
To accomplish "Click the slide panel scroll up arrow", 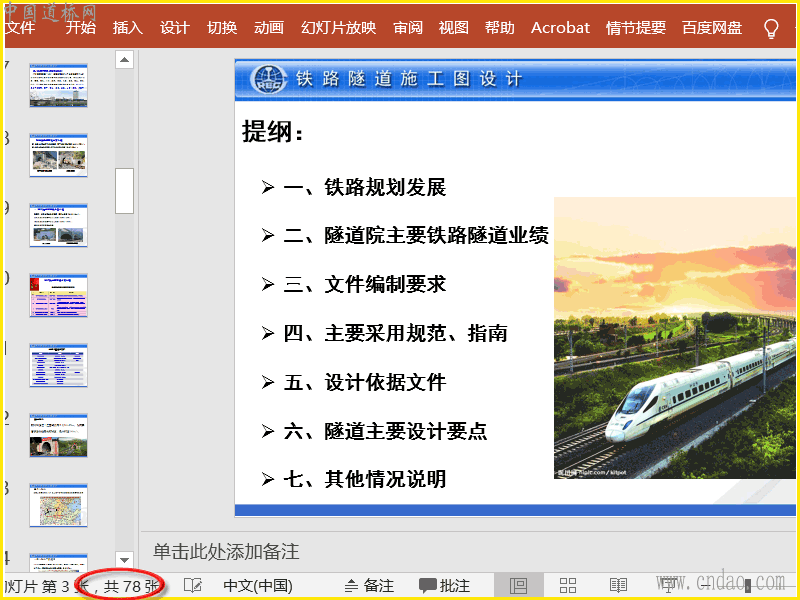I will click(124, 60).
